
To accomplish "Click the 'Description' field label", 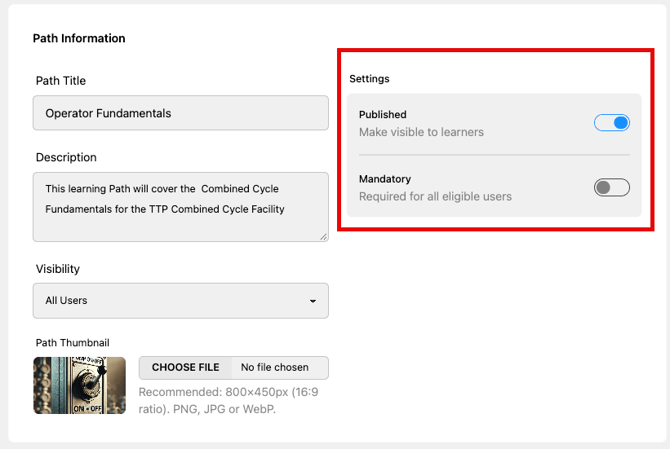I will click(x=66, y=158).
